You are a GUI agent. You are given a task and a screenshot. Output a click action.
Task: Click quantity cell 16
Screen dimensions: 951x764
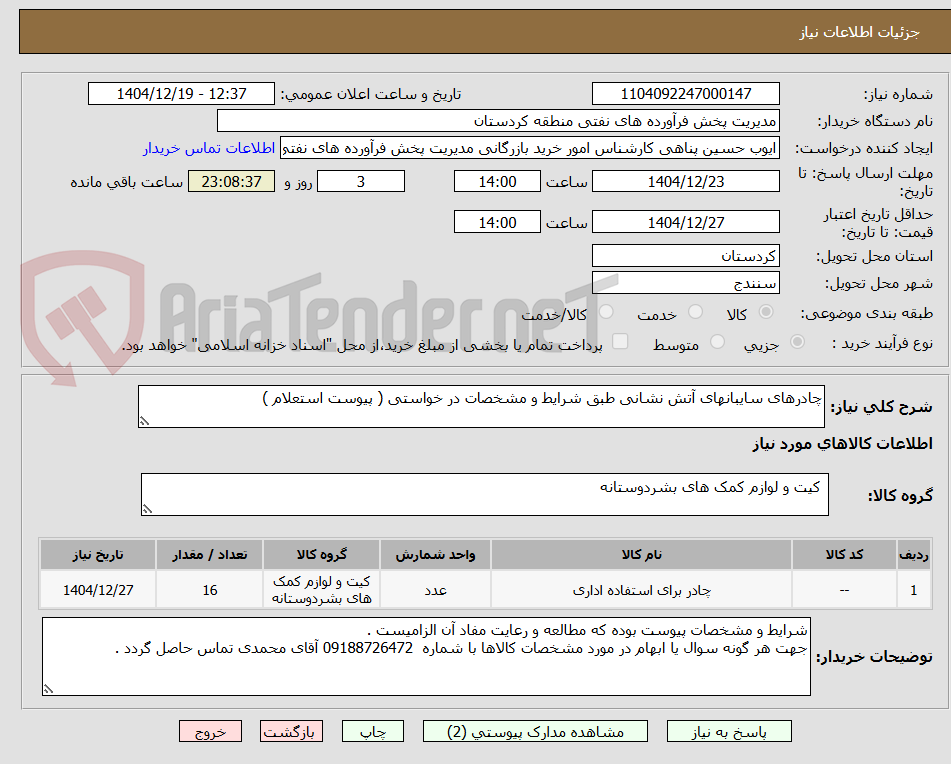click(x=209, y=589)
